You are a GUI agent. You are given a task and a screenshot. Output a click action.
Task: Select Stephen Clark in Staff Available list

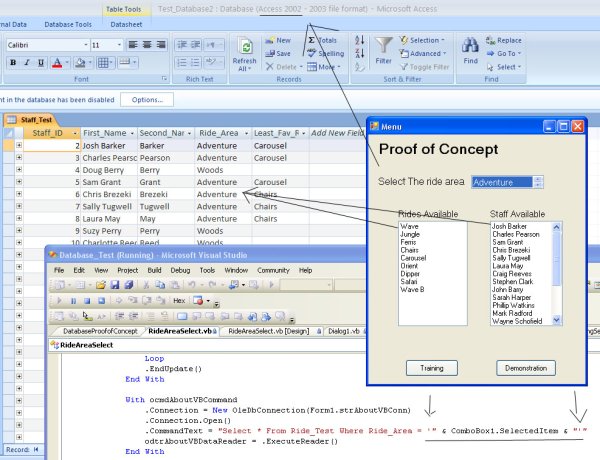click(x=512, y=282)
